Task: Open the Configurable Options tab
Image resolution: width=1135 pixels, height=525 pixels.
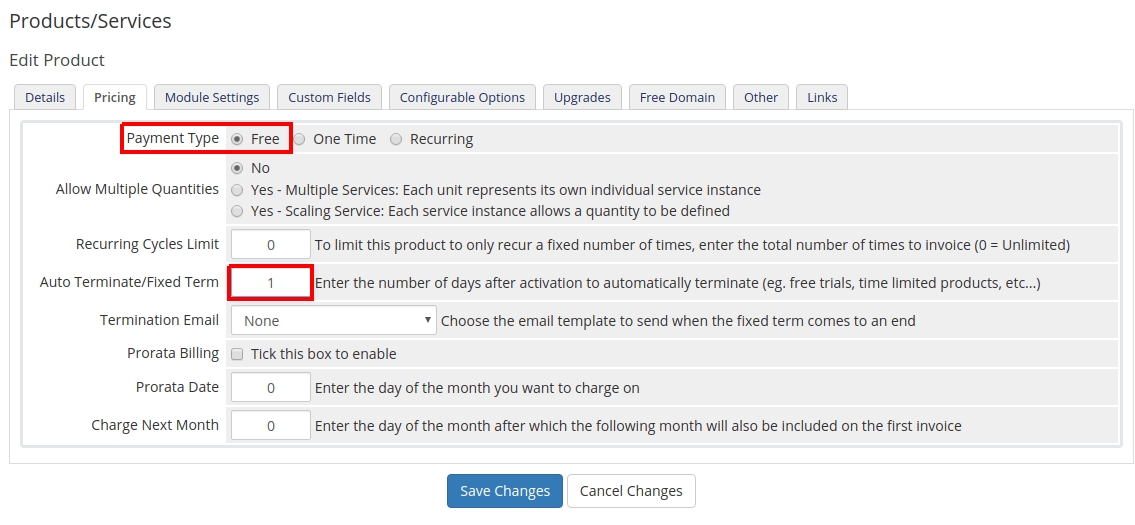Action: (462, 97)
